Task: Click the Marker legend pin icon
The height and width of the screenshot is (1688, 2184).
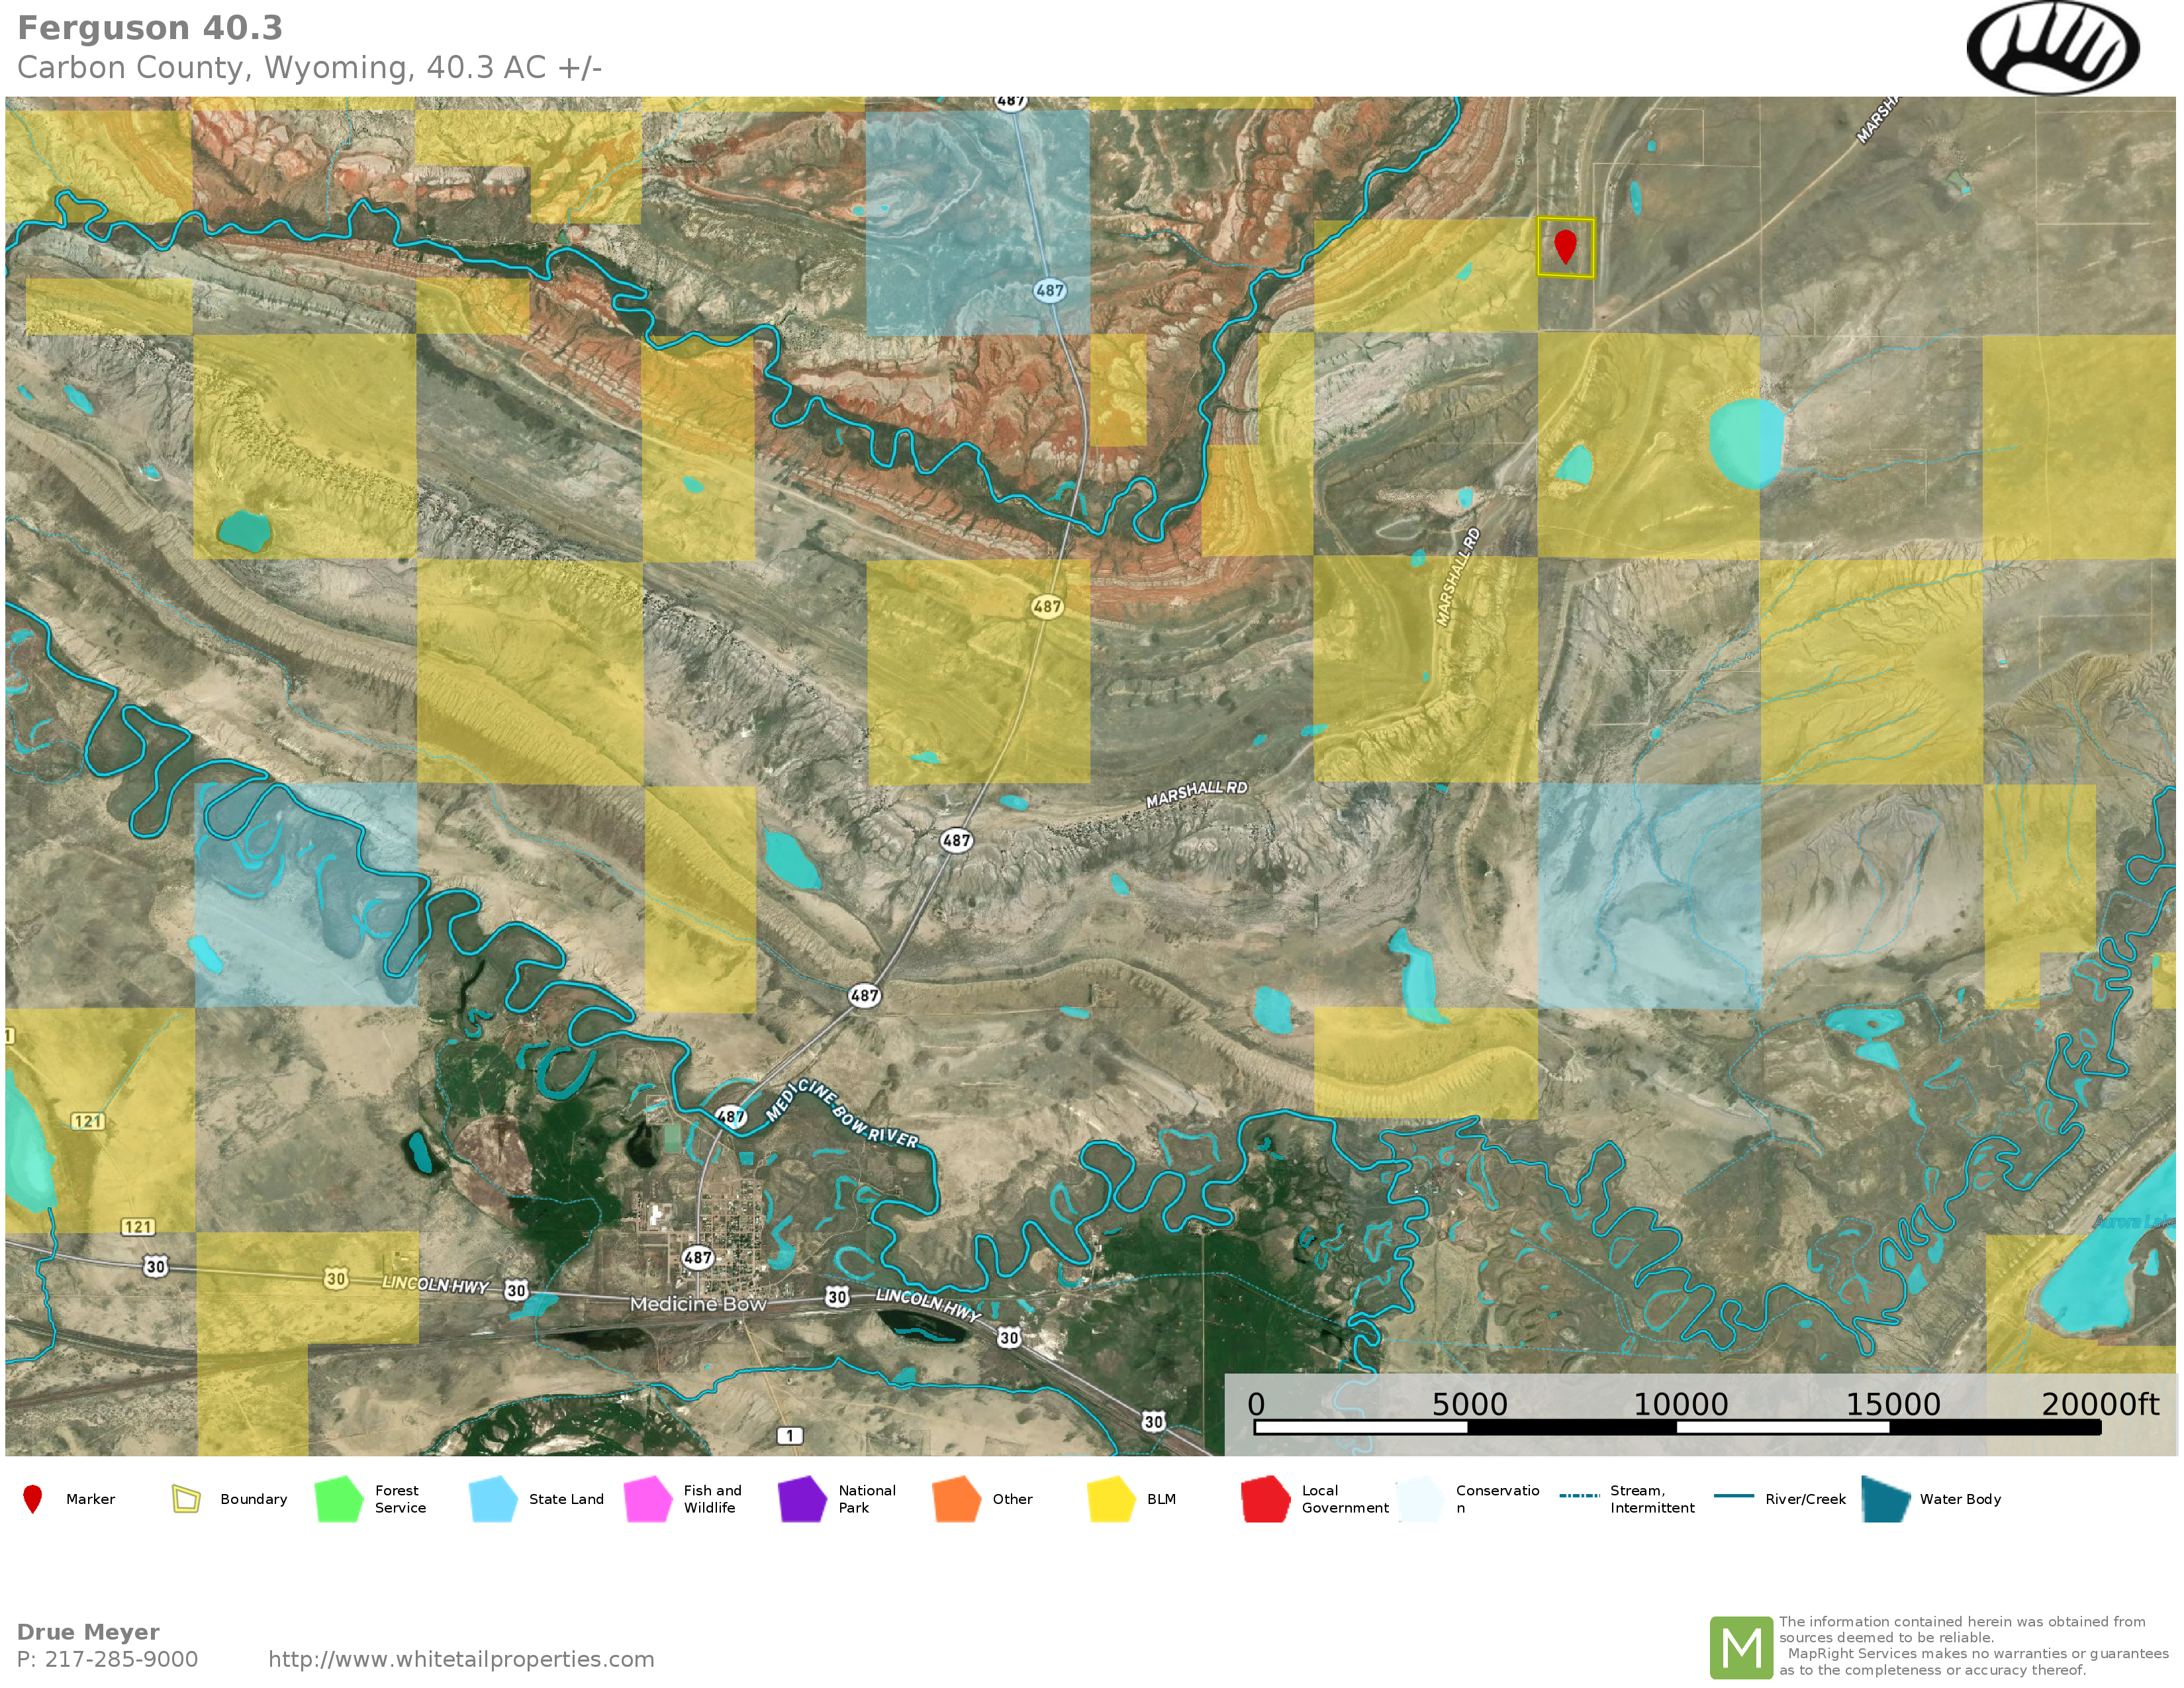Action: coord(33,1499)
